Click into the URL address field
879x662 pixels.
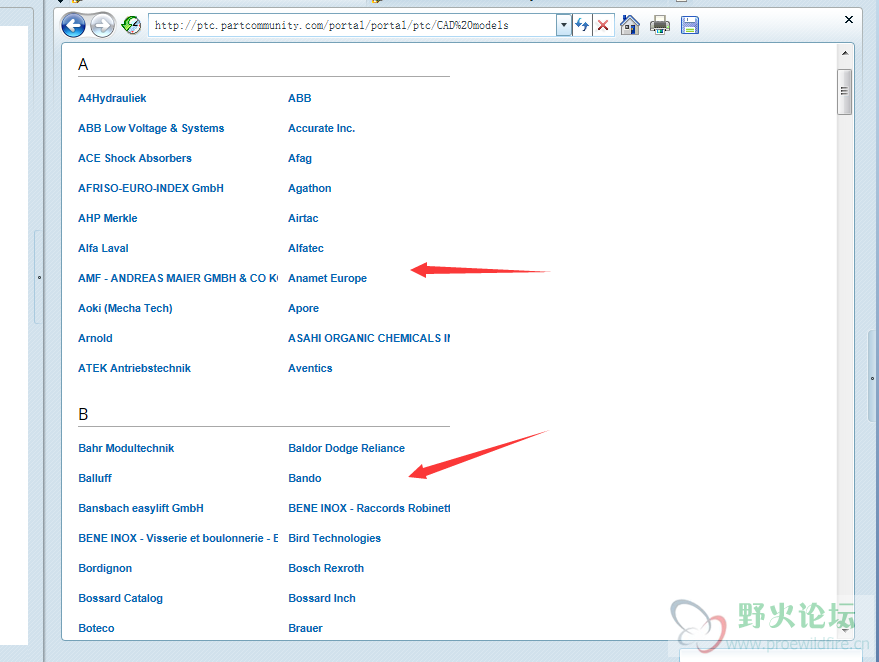click(x=352, y=25)
